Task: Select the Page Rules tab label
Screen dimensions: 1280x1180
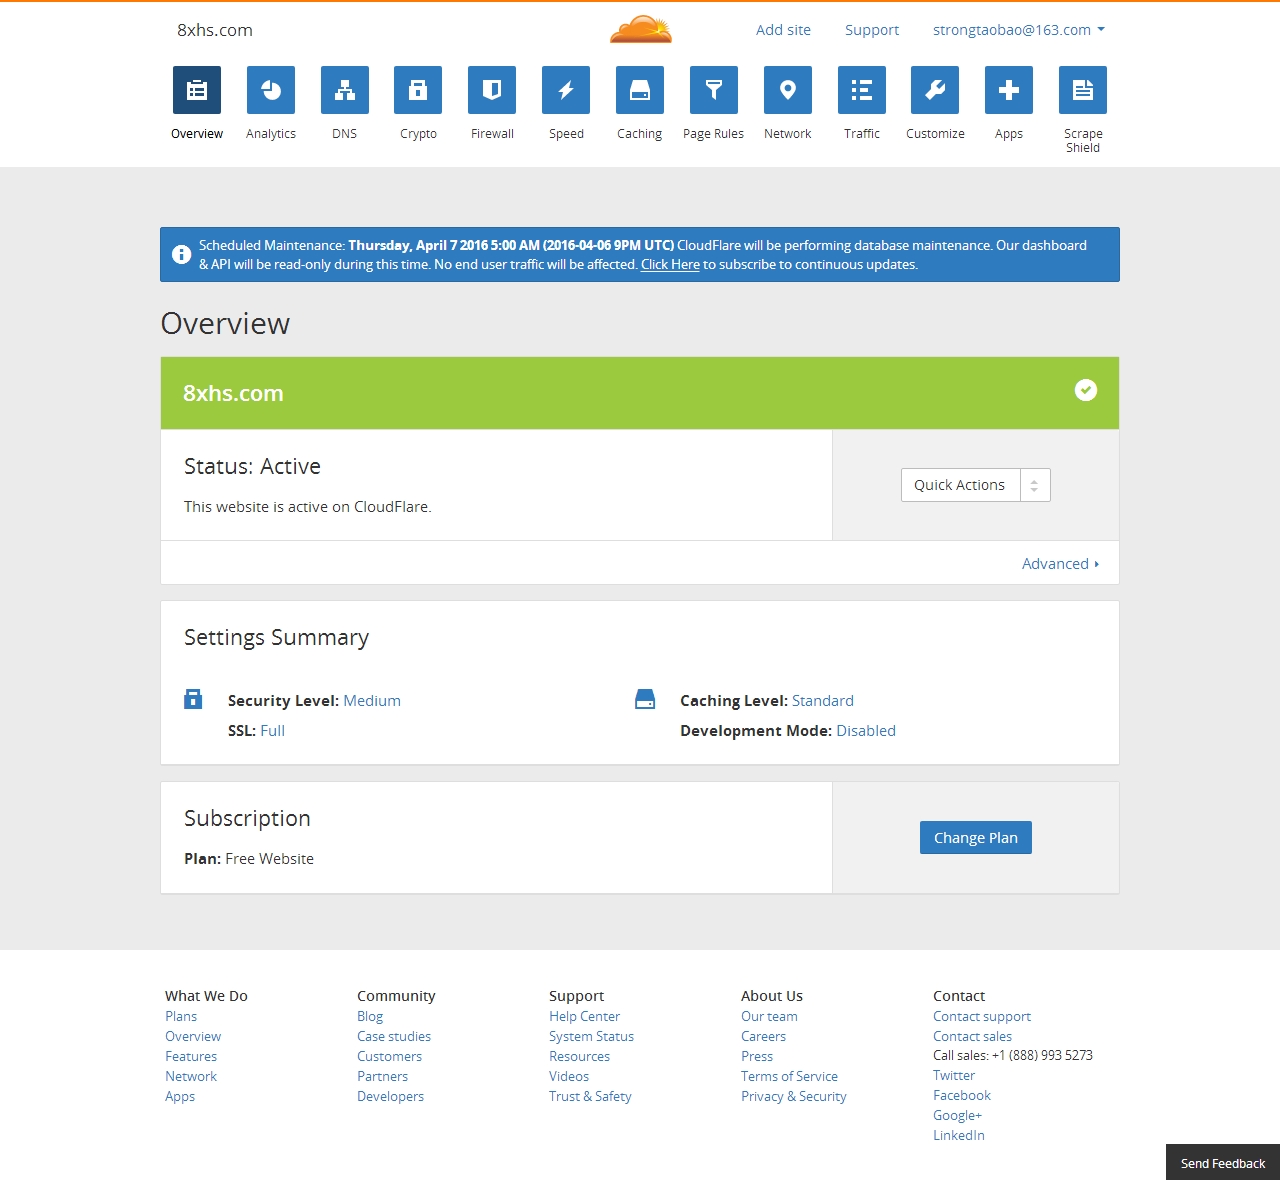Action: click(x=714, y=134)
